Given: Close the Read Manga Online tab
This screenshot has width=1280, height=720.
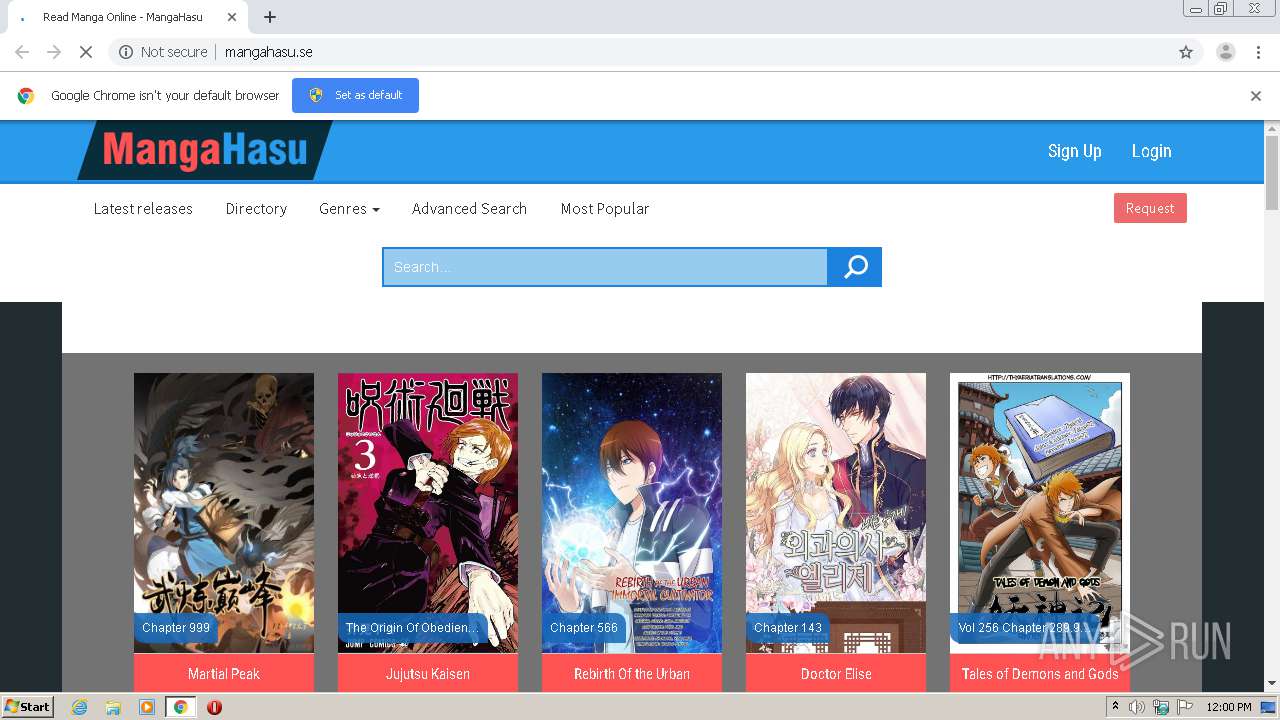Looking at the screenshot, I should [232, 17].
